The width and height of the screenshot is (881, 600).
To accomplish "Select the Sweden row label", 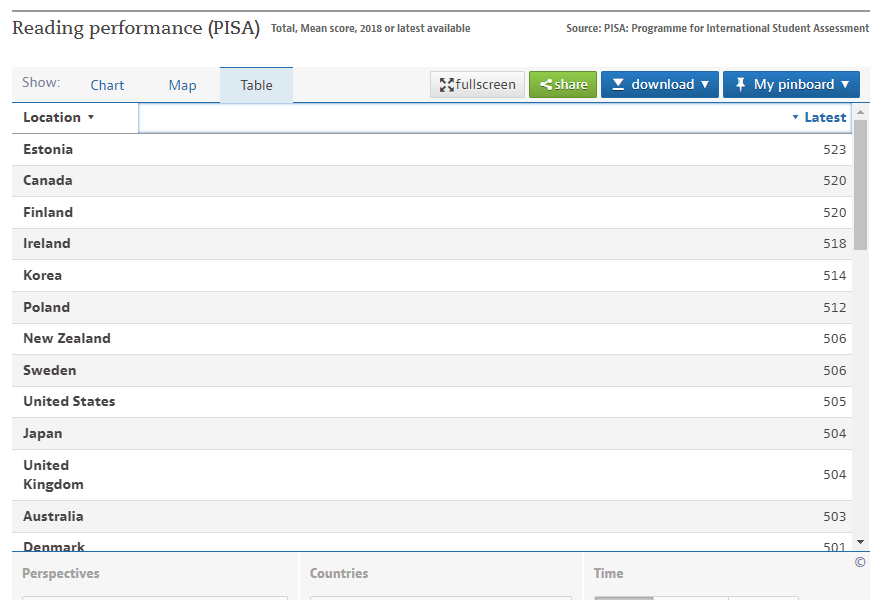I will (49, 370).
